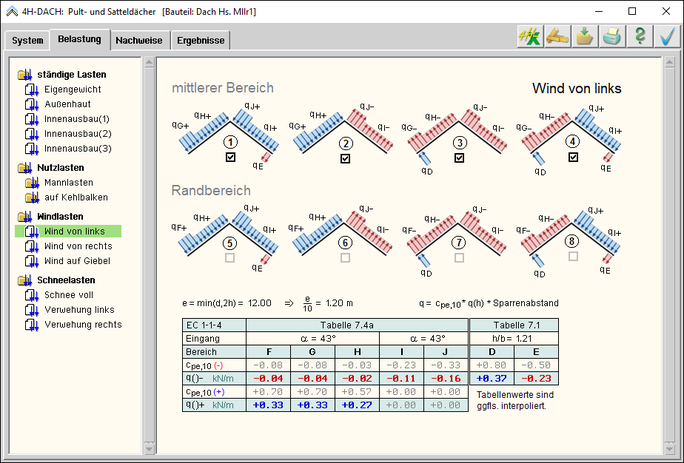Enable load case 5 checkbox in Randbereich
This screenshot has width=684, height=463.
pos(231,257)
